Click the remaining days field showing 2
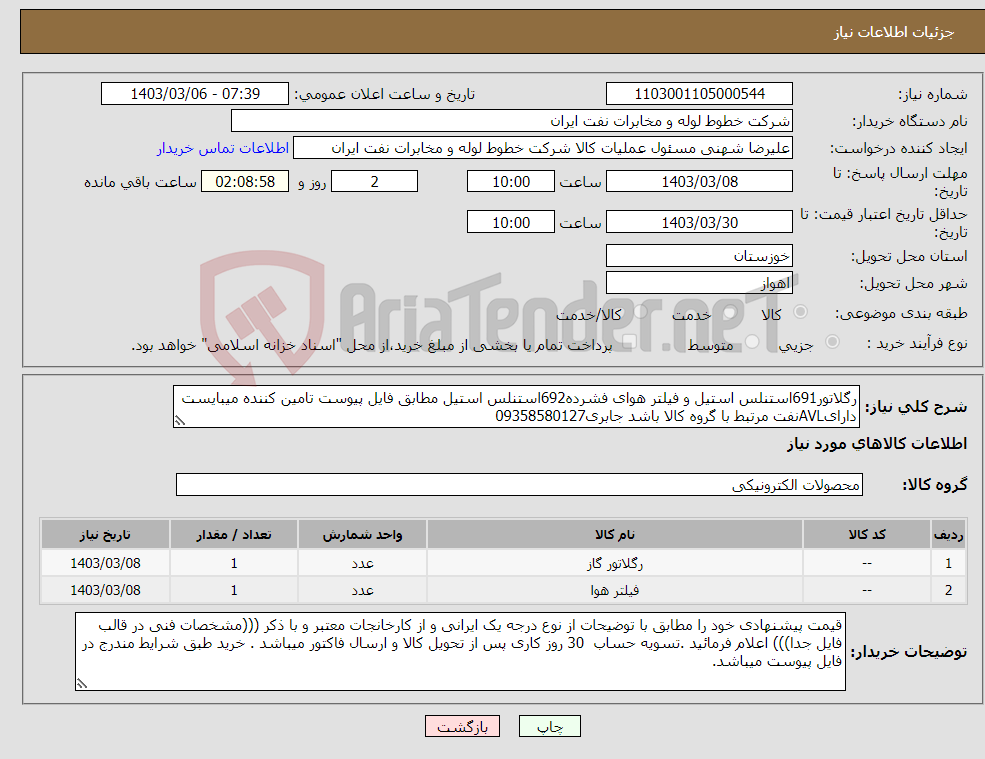Image resolution: width=985 pixels, height=759 pixels. pos(374,182)
